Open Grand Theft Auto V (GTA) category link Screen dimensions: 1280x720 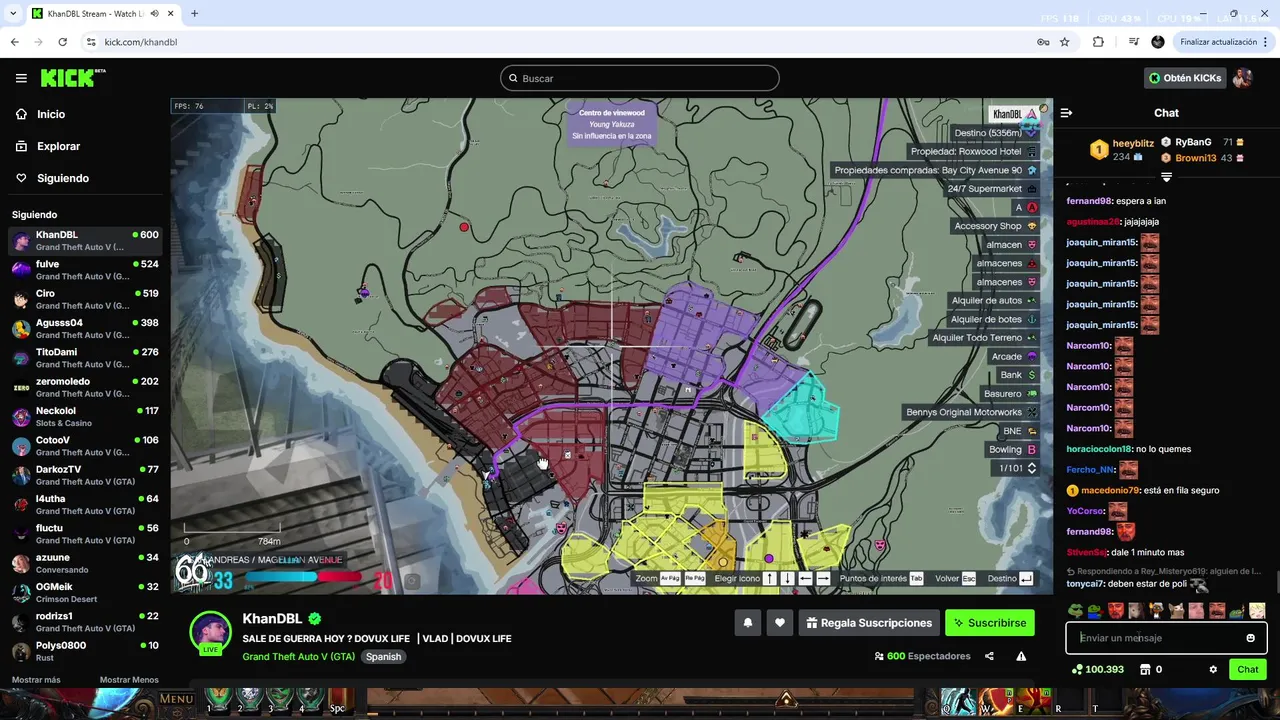[x=298, y=657]
